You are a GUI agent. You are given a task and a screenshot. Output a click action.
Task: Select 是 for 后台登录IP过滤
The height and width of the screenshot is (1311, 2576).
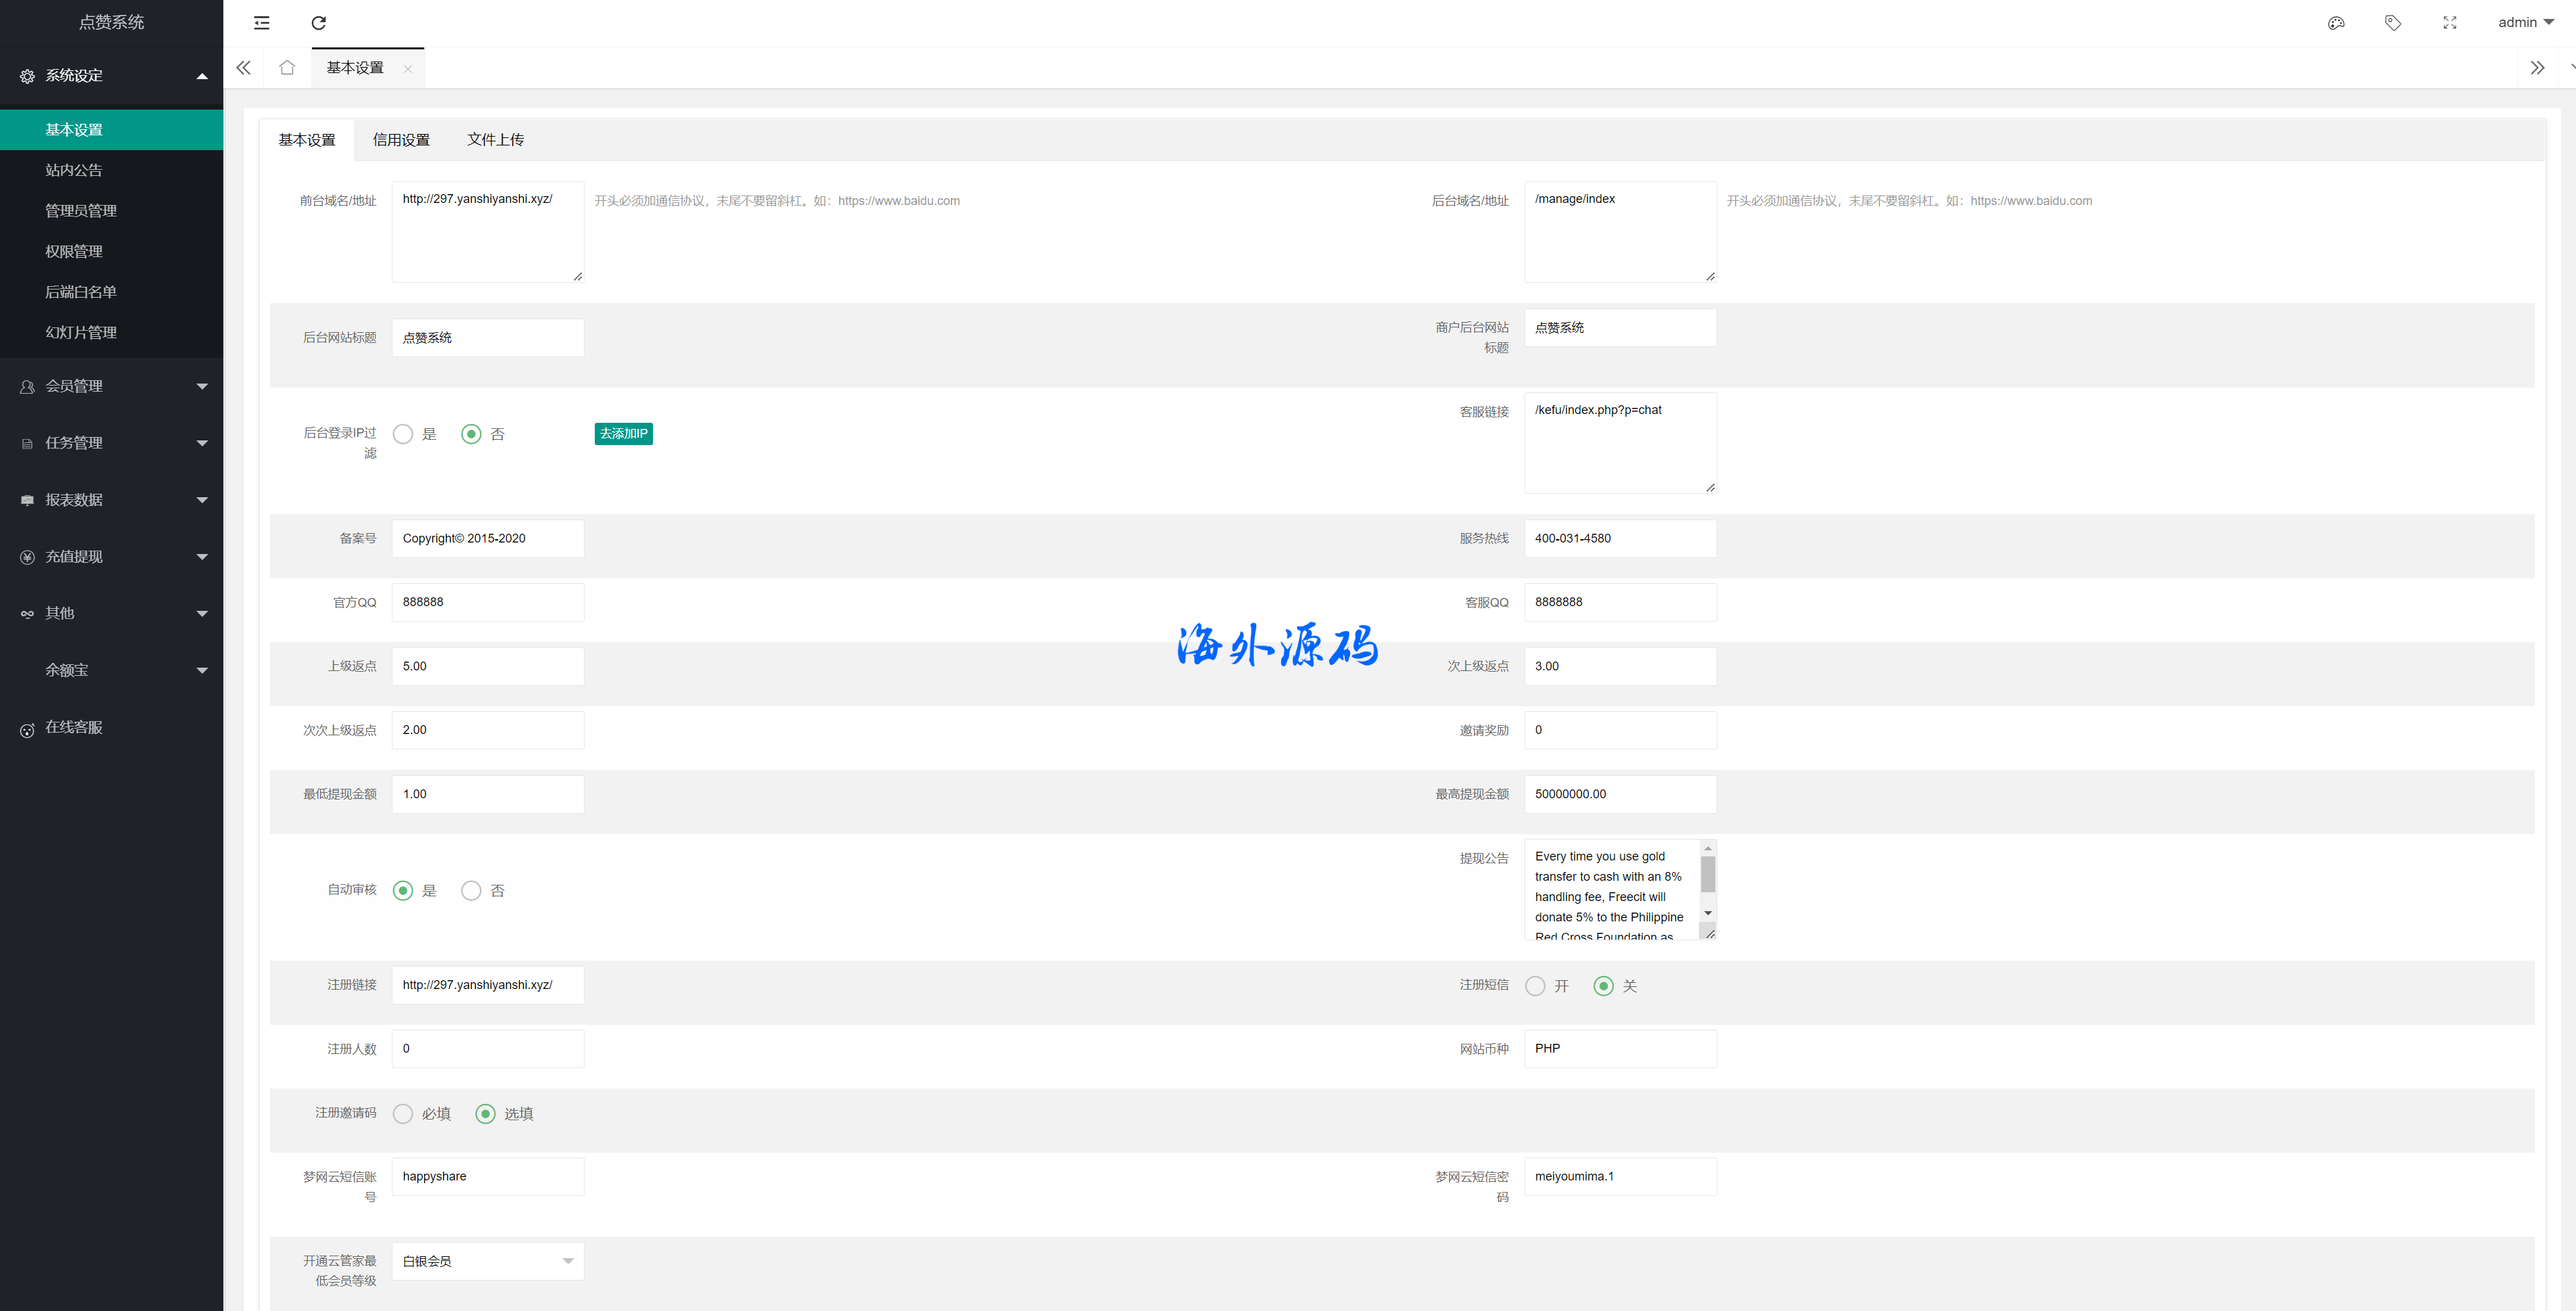click(403, 434)
